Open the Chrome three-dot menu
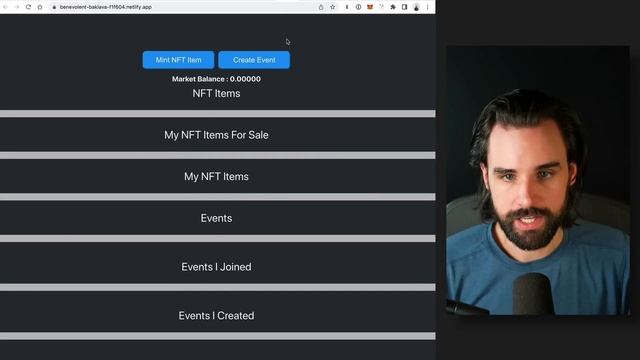 427,7
